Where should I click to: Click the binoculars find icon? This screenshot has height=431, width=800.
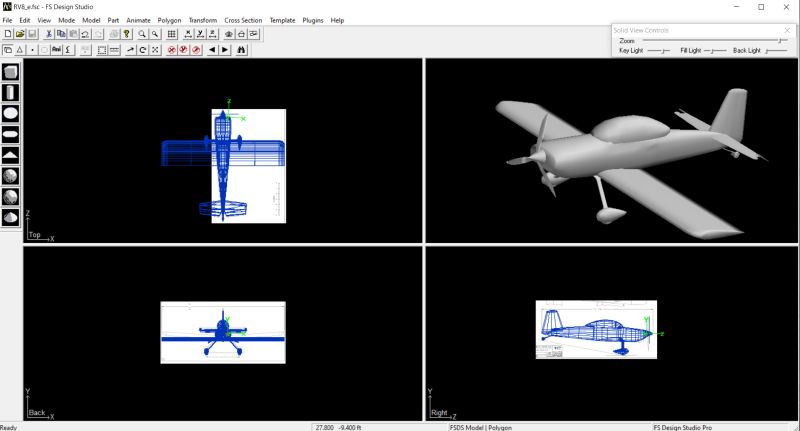coord(241,50)
